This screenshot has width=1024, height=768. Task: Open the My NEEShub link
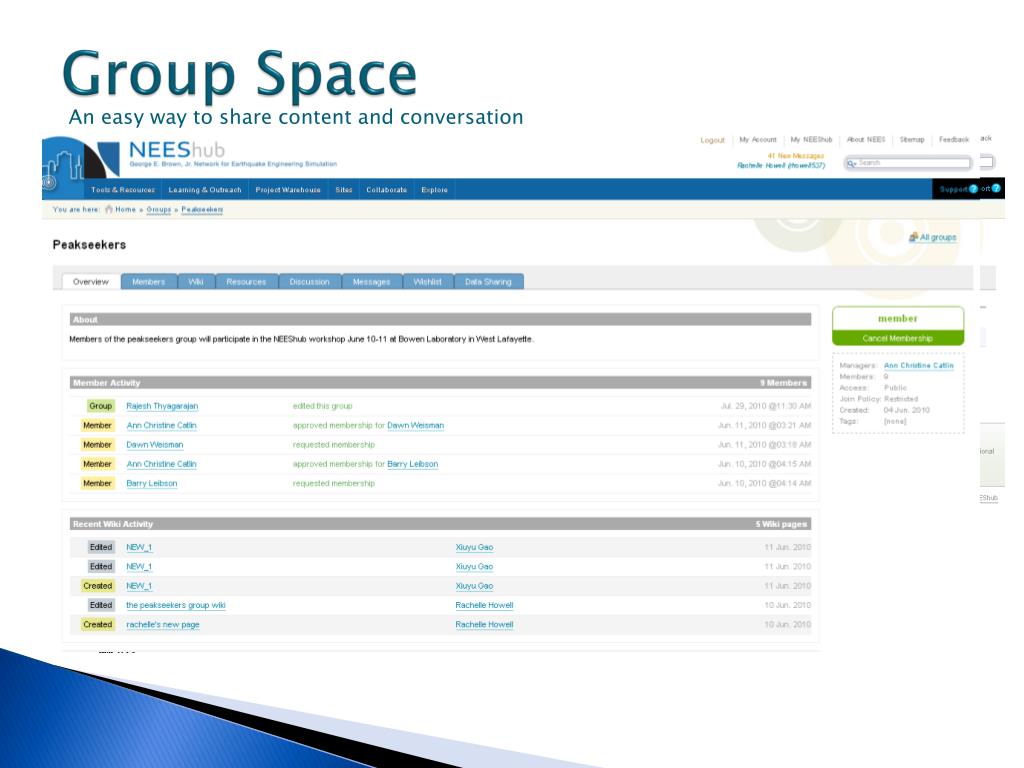click(x=812, y=140)
